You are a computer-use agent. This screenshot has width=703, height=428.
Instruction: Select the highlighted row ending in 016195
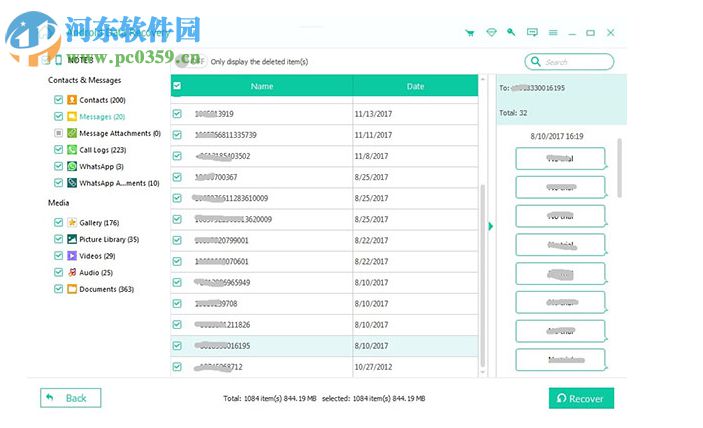click(x=324, y=346)
